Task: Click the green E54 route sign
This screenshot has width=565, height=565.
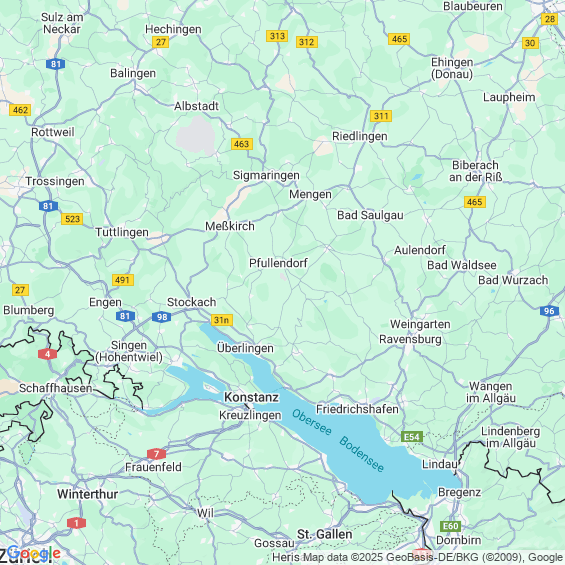Action: tap(412, 437)
